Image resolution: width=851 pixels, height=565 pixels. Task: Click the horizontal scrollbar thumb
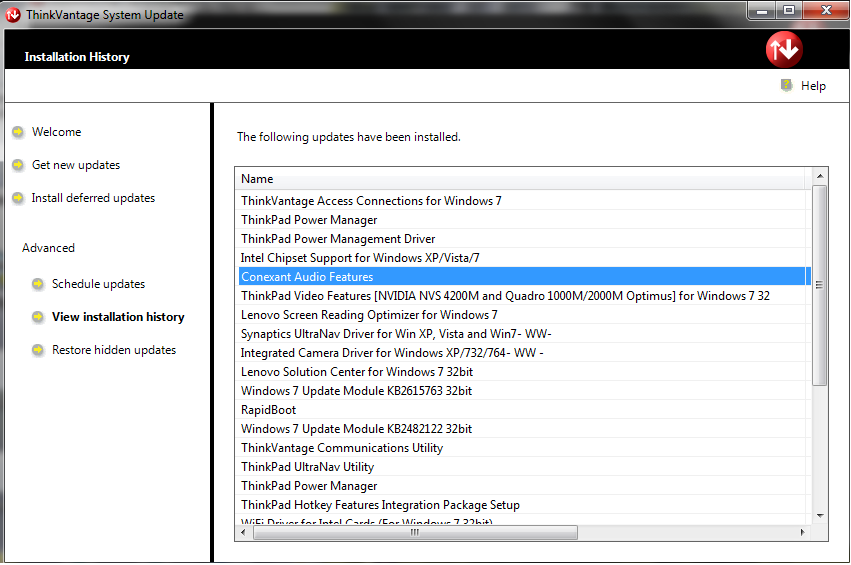[415, 532]
